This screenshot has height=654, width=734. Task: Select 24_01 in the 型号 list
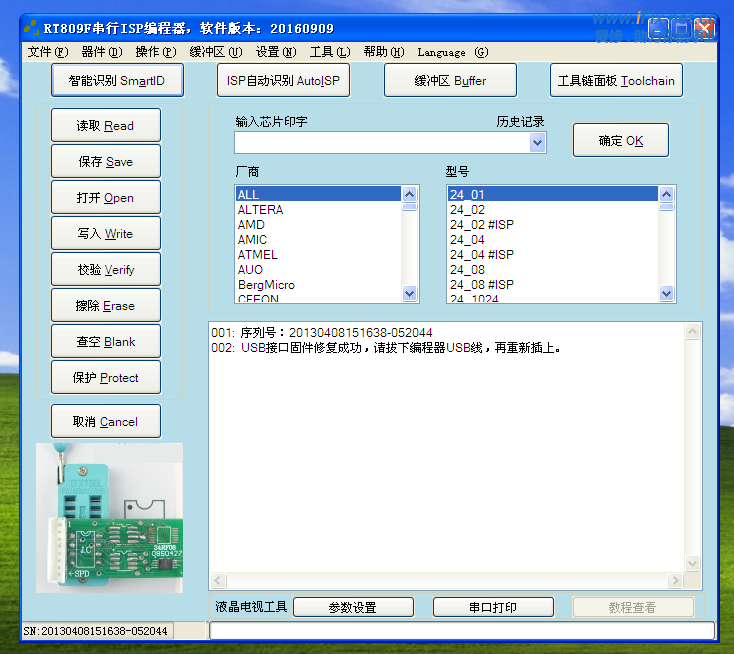click(x=553, y=194)
